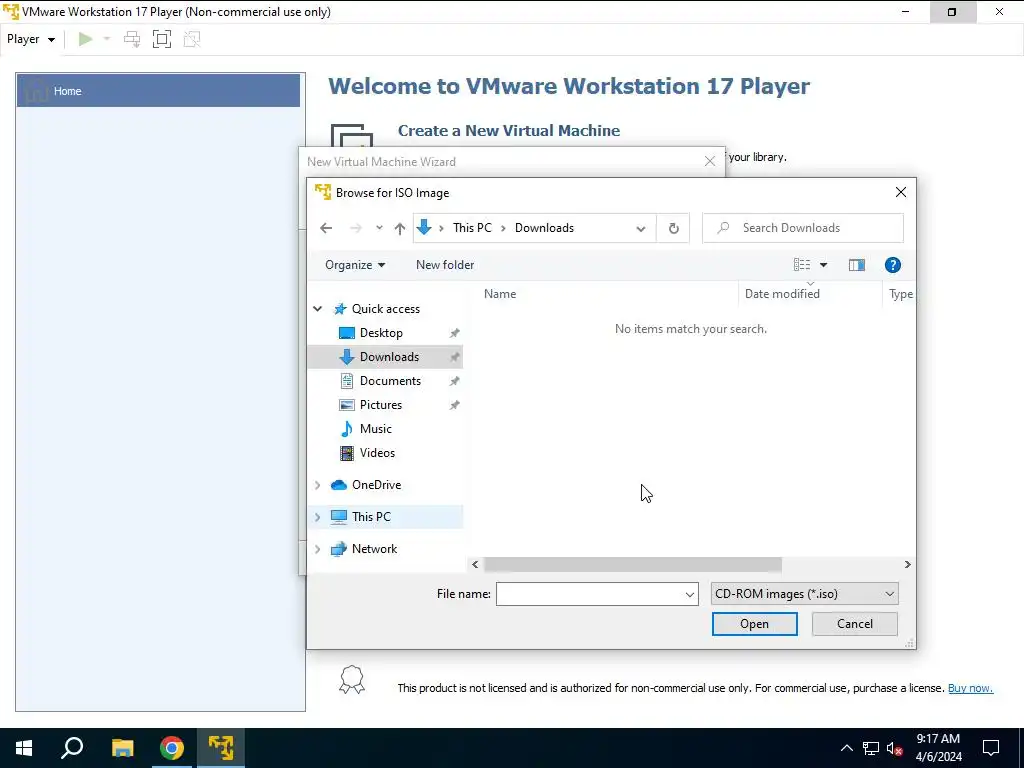Viewport: 1024px width, 768px height.
Task: Open the File name dropdown arrow
Action: pyautogui.click(x=690, y=594)
